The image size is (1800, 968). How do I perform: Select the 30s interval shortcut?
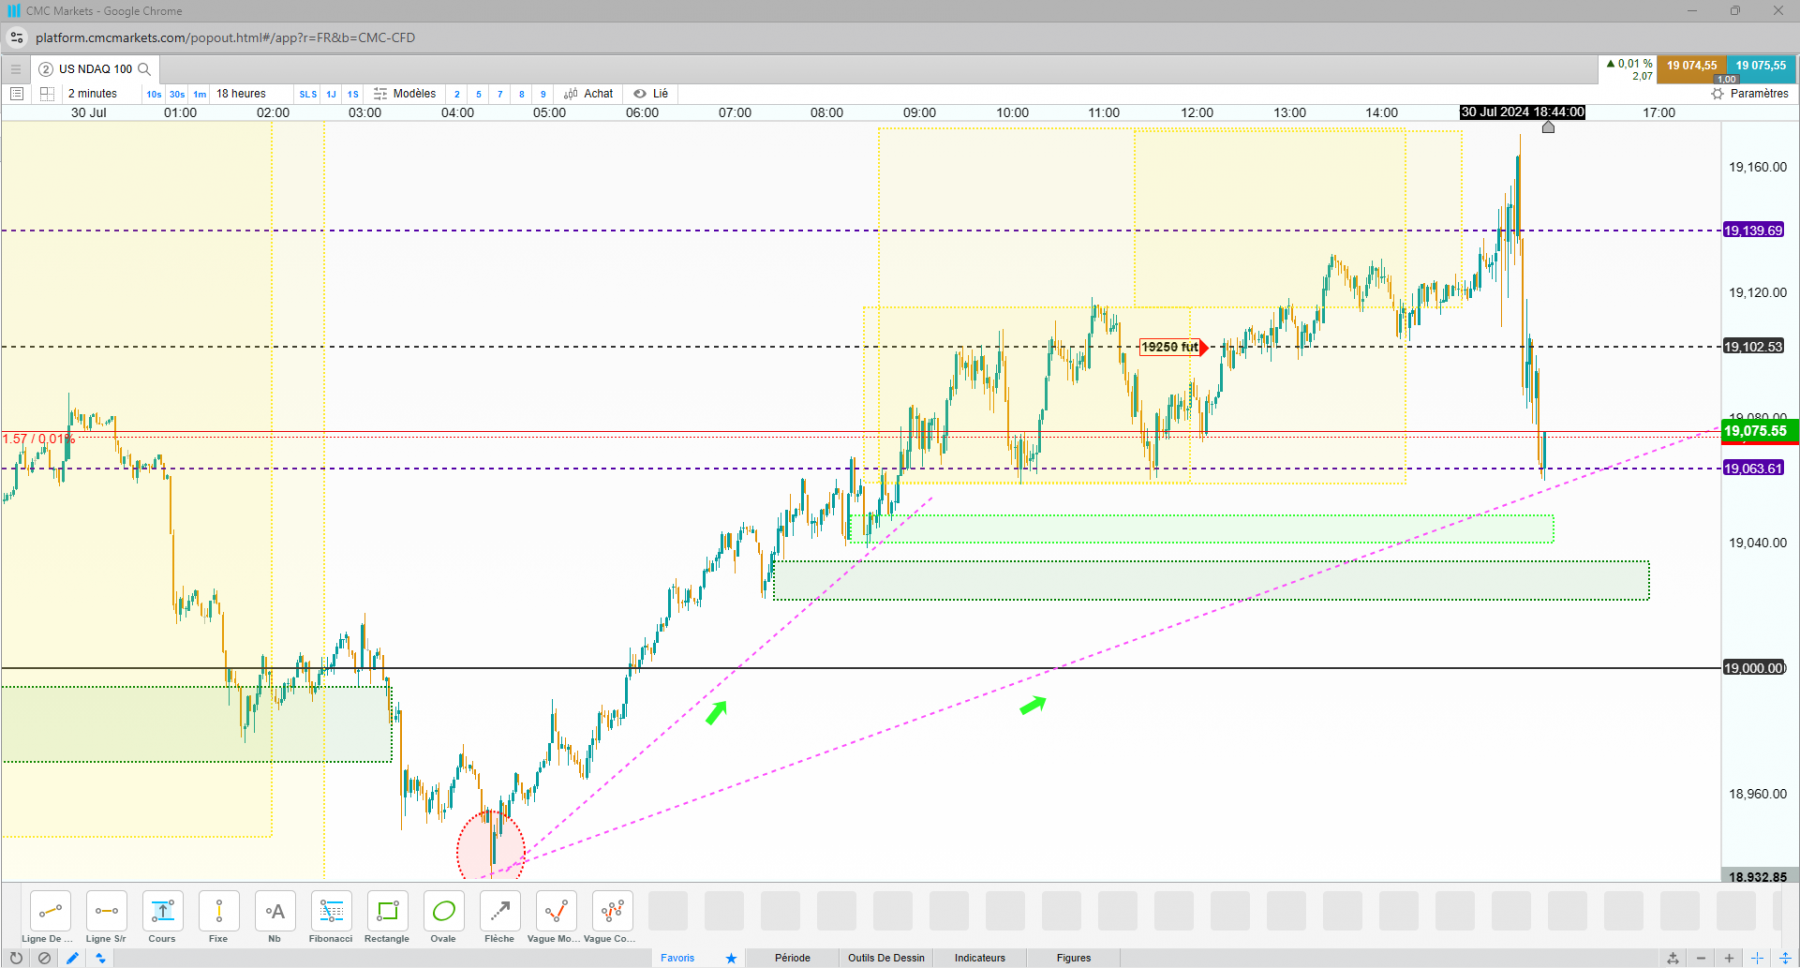tap(177, 94)
